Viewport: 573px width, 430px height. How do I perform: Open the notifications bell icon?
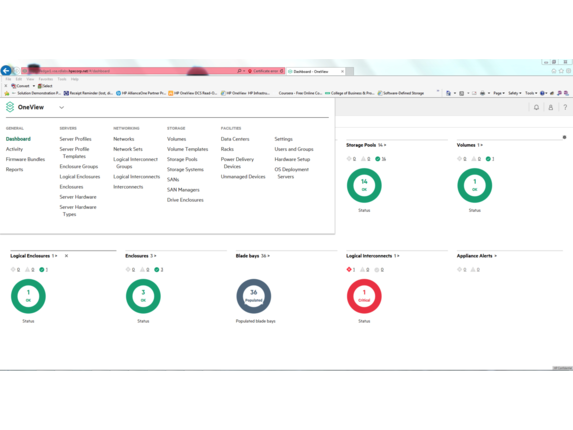point(536,107)
